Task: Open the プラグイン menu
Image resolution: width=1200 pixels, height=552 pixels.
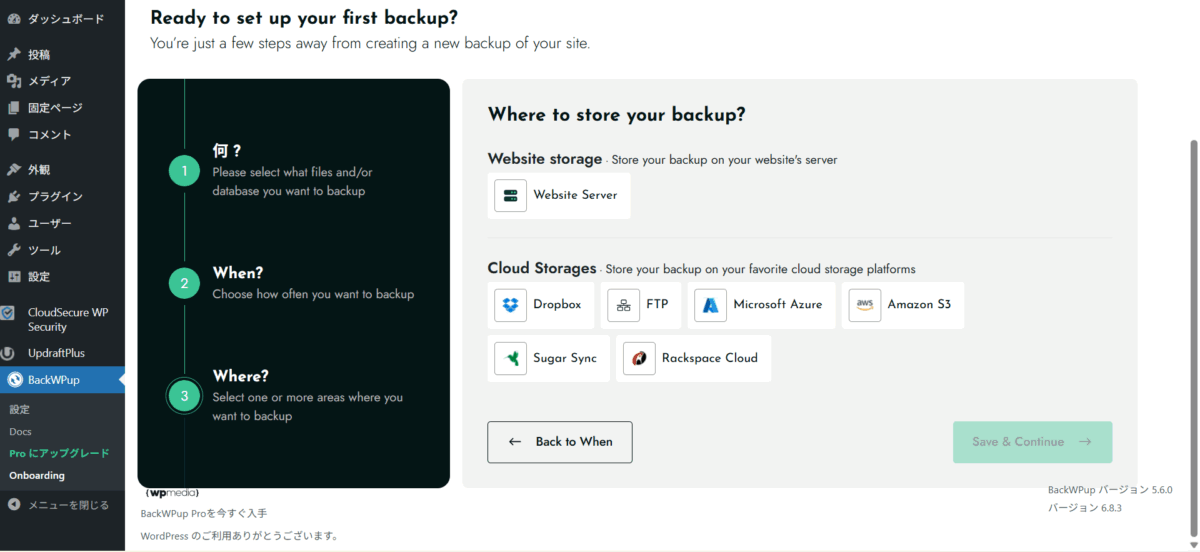Action: (x=55, y=197)
